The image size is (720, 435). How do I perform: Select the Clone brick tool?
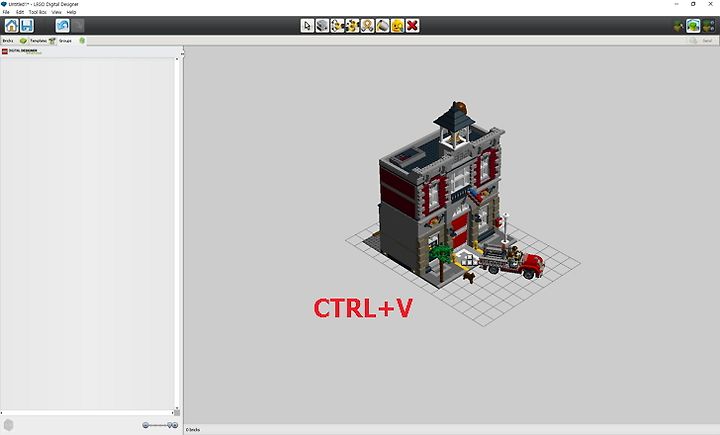point(322,26)
